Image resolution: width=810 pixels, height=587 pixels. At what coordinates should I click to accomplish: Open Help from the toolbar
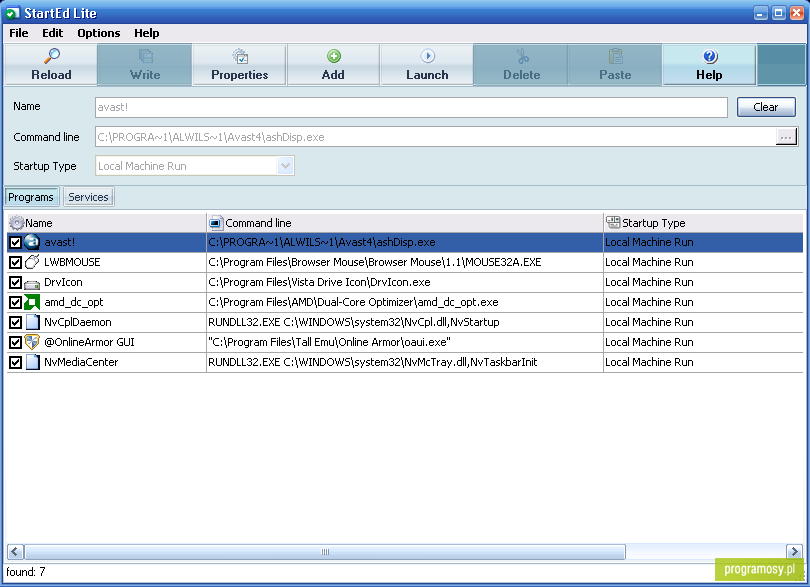click(x=709, y=65)
